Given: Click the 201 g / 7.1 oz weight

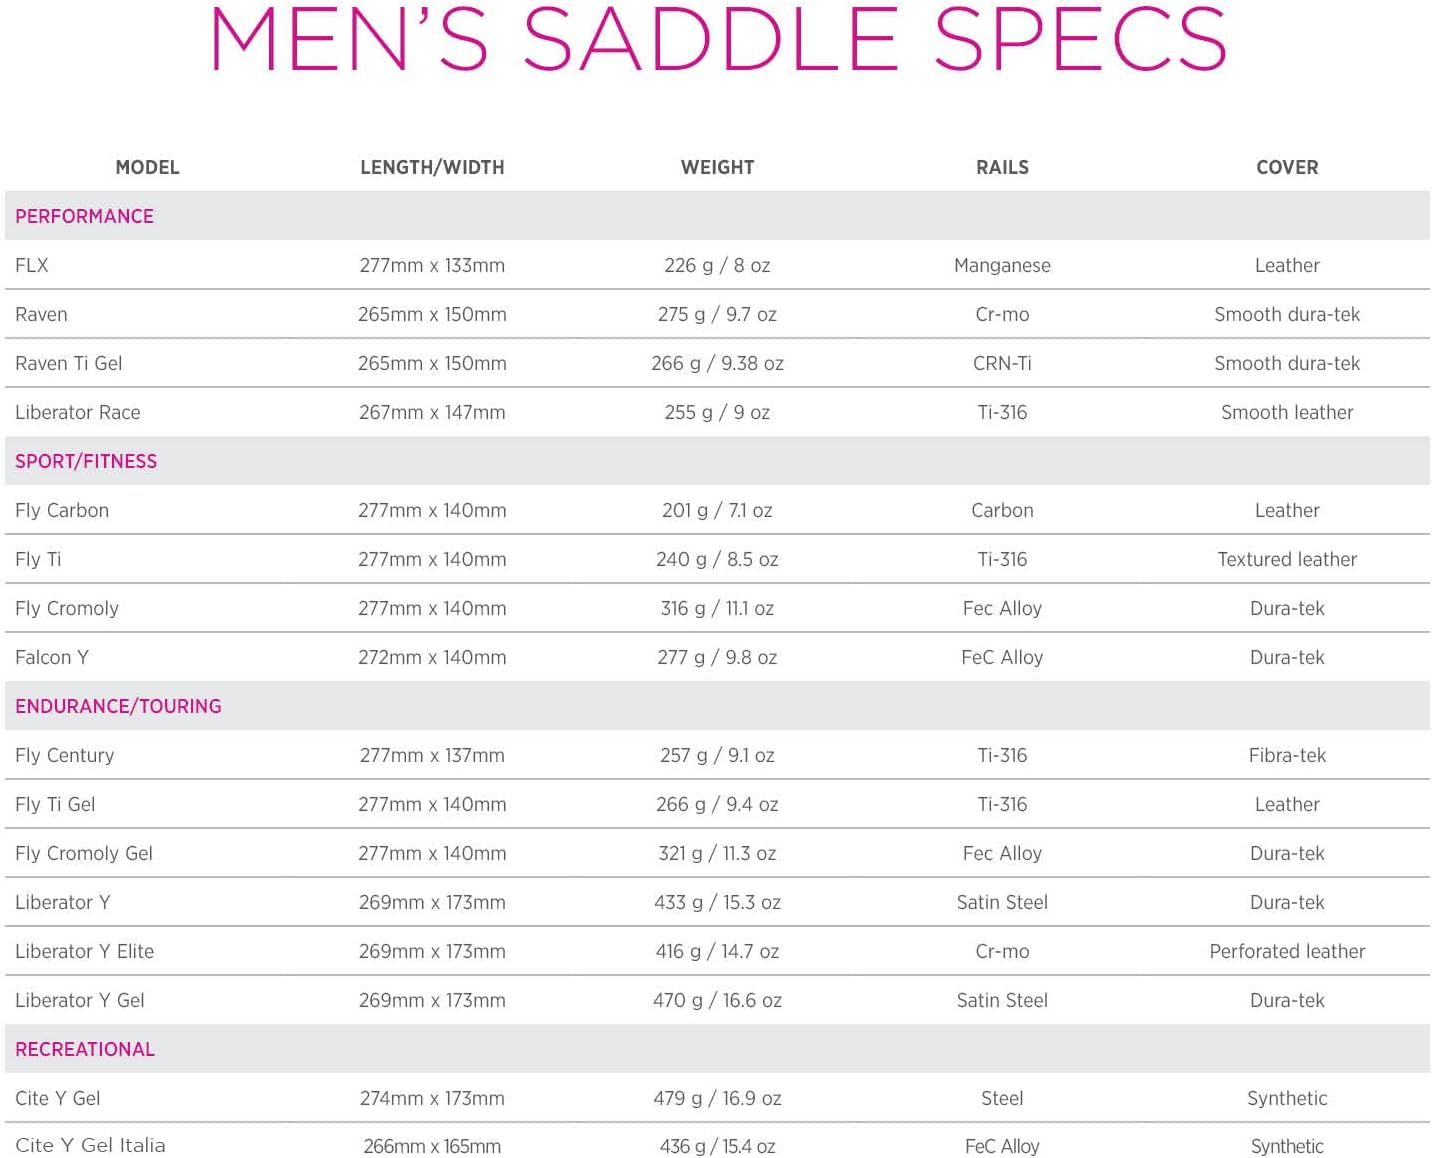Looking at the screenshot, I should tap(717, 511).
